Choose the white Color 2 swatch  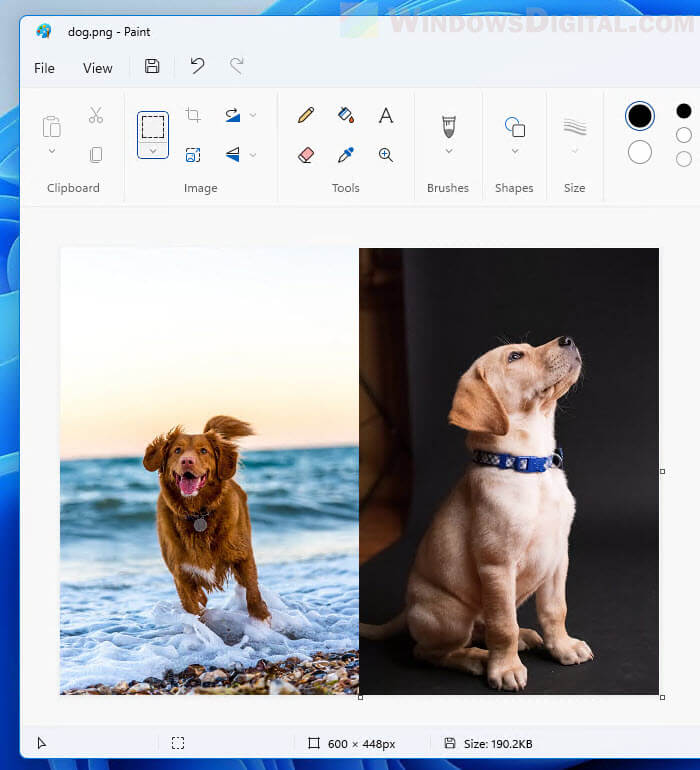pos(640,152)
